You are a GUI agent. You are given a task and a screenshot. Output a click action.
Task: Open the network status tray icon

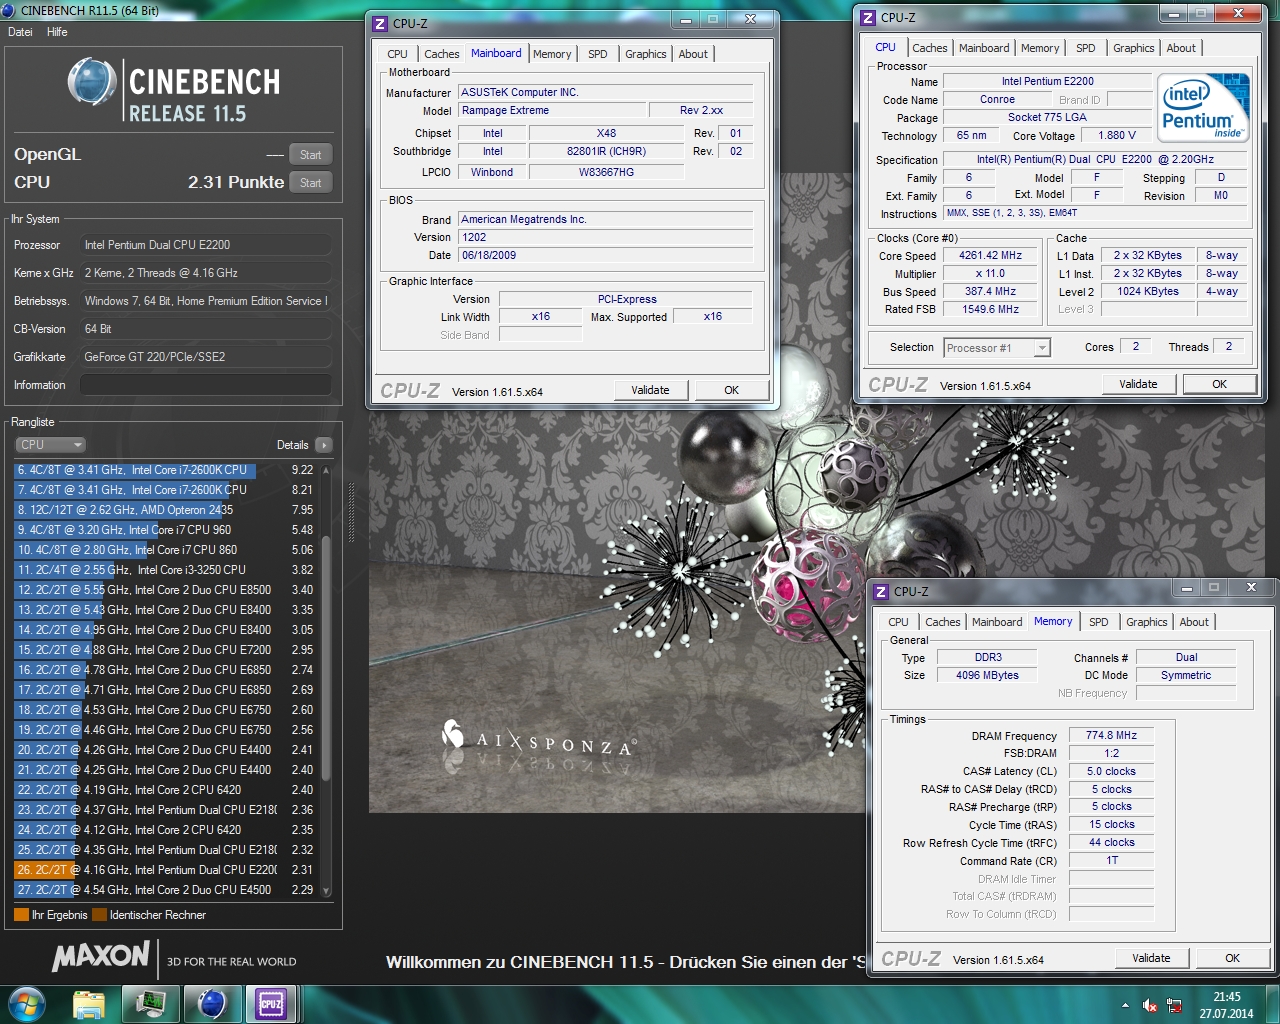(1174, 1005)
